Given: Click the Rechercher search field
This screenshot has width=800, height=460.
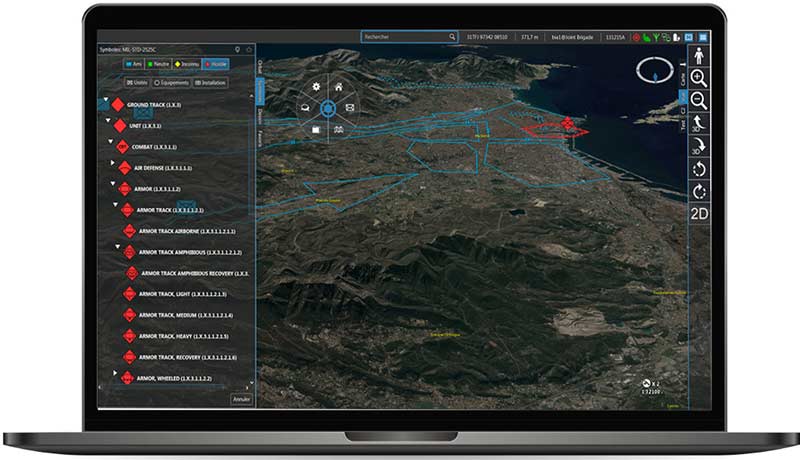Looking at the screenshot, I should pyautogui.click(x=405, y=37).
